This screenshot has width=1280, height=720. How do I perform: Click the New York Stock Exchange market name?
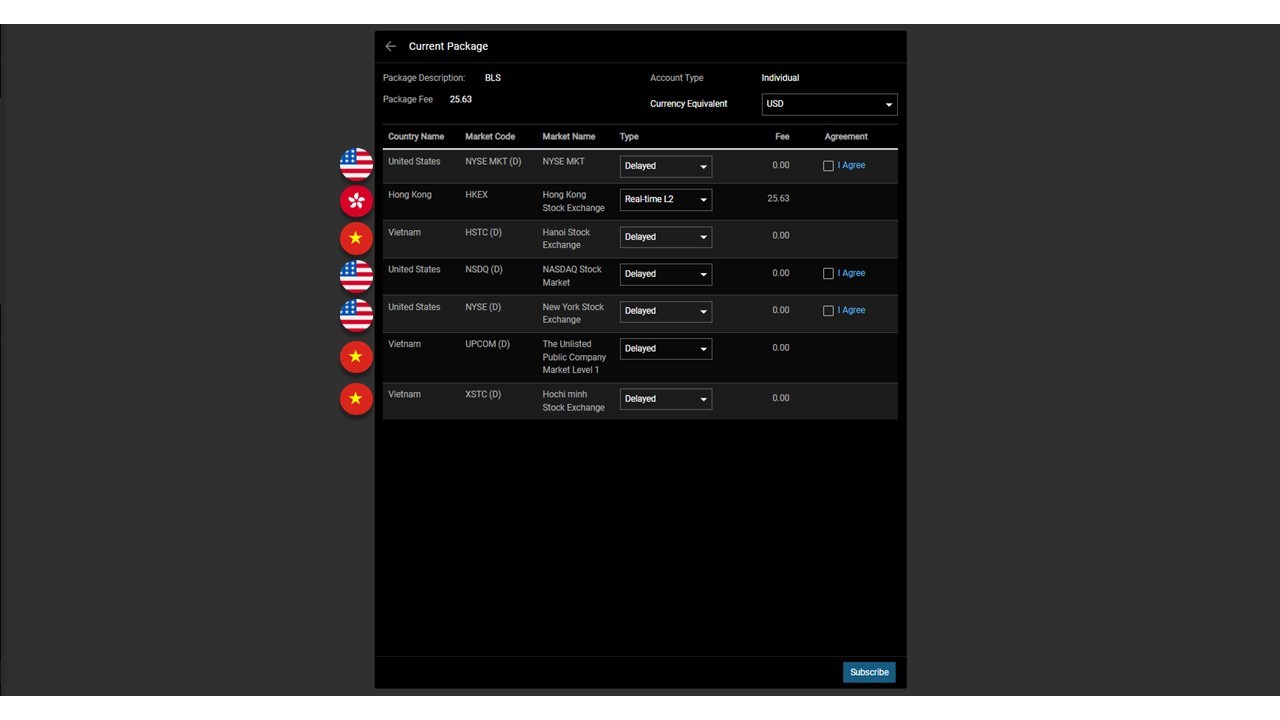point(574,314)
